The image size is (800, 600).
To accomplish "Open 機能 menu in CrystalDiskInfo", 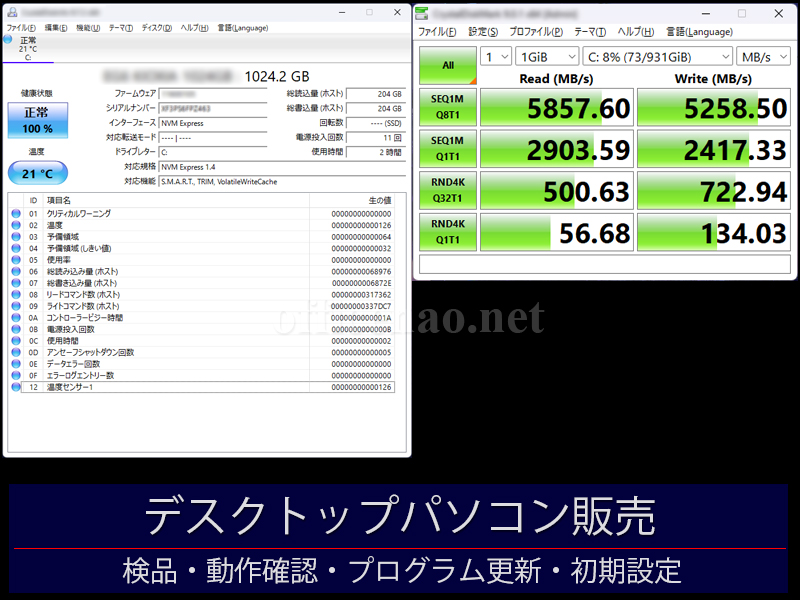I will [x=87, y=28].
